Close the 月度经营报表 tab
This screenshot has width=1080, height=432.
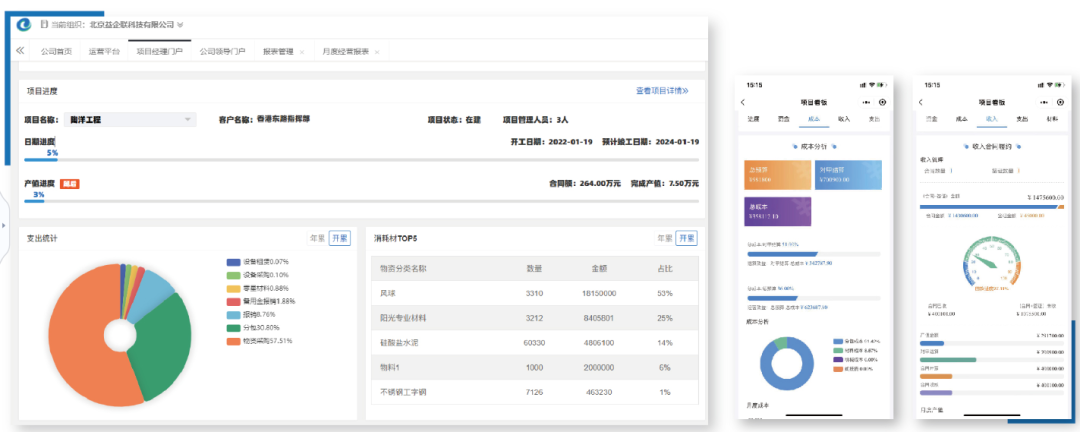point(378,51)
